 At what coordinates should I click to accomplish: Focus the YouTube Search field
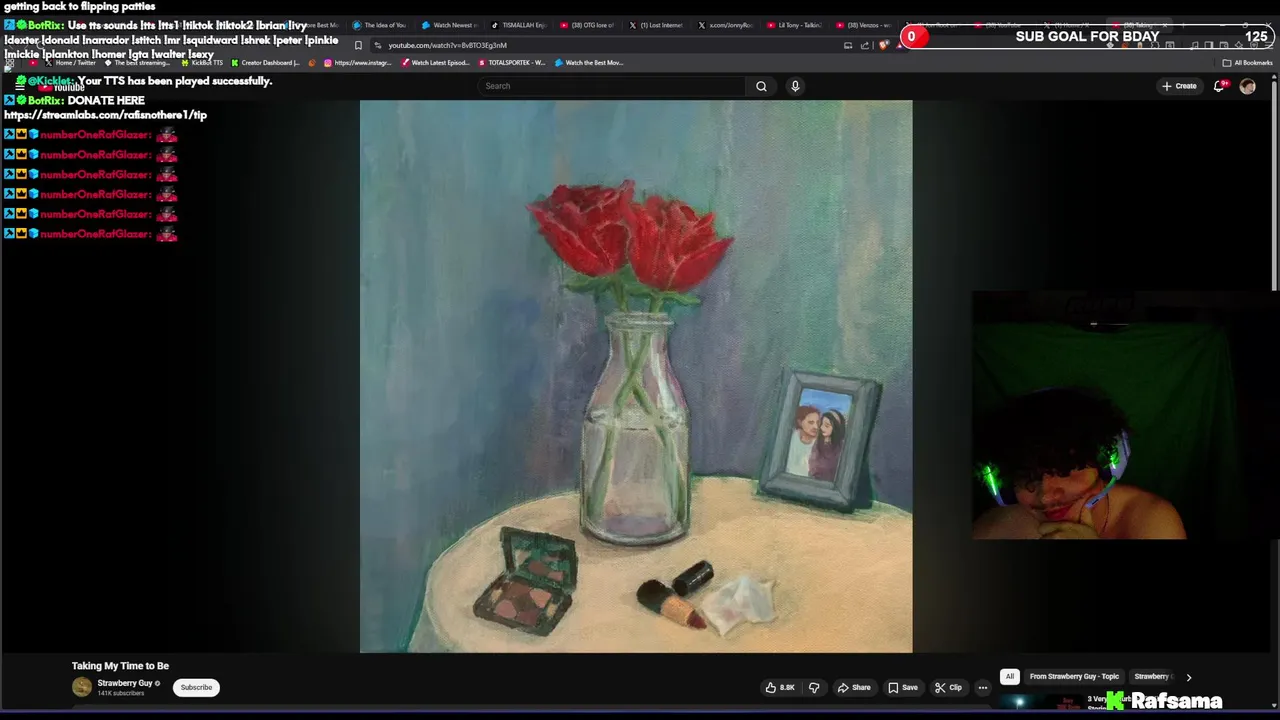pos(612,86)
